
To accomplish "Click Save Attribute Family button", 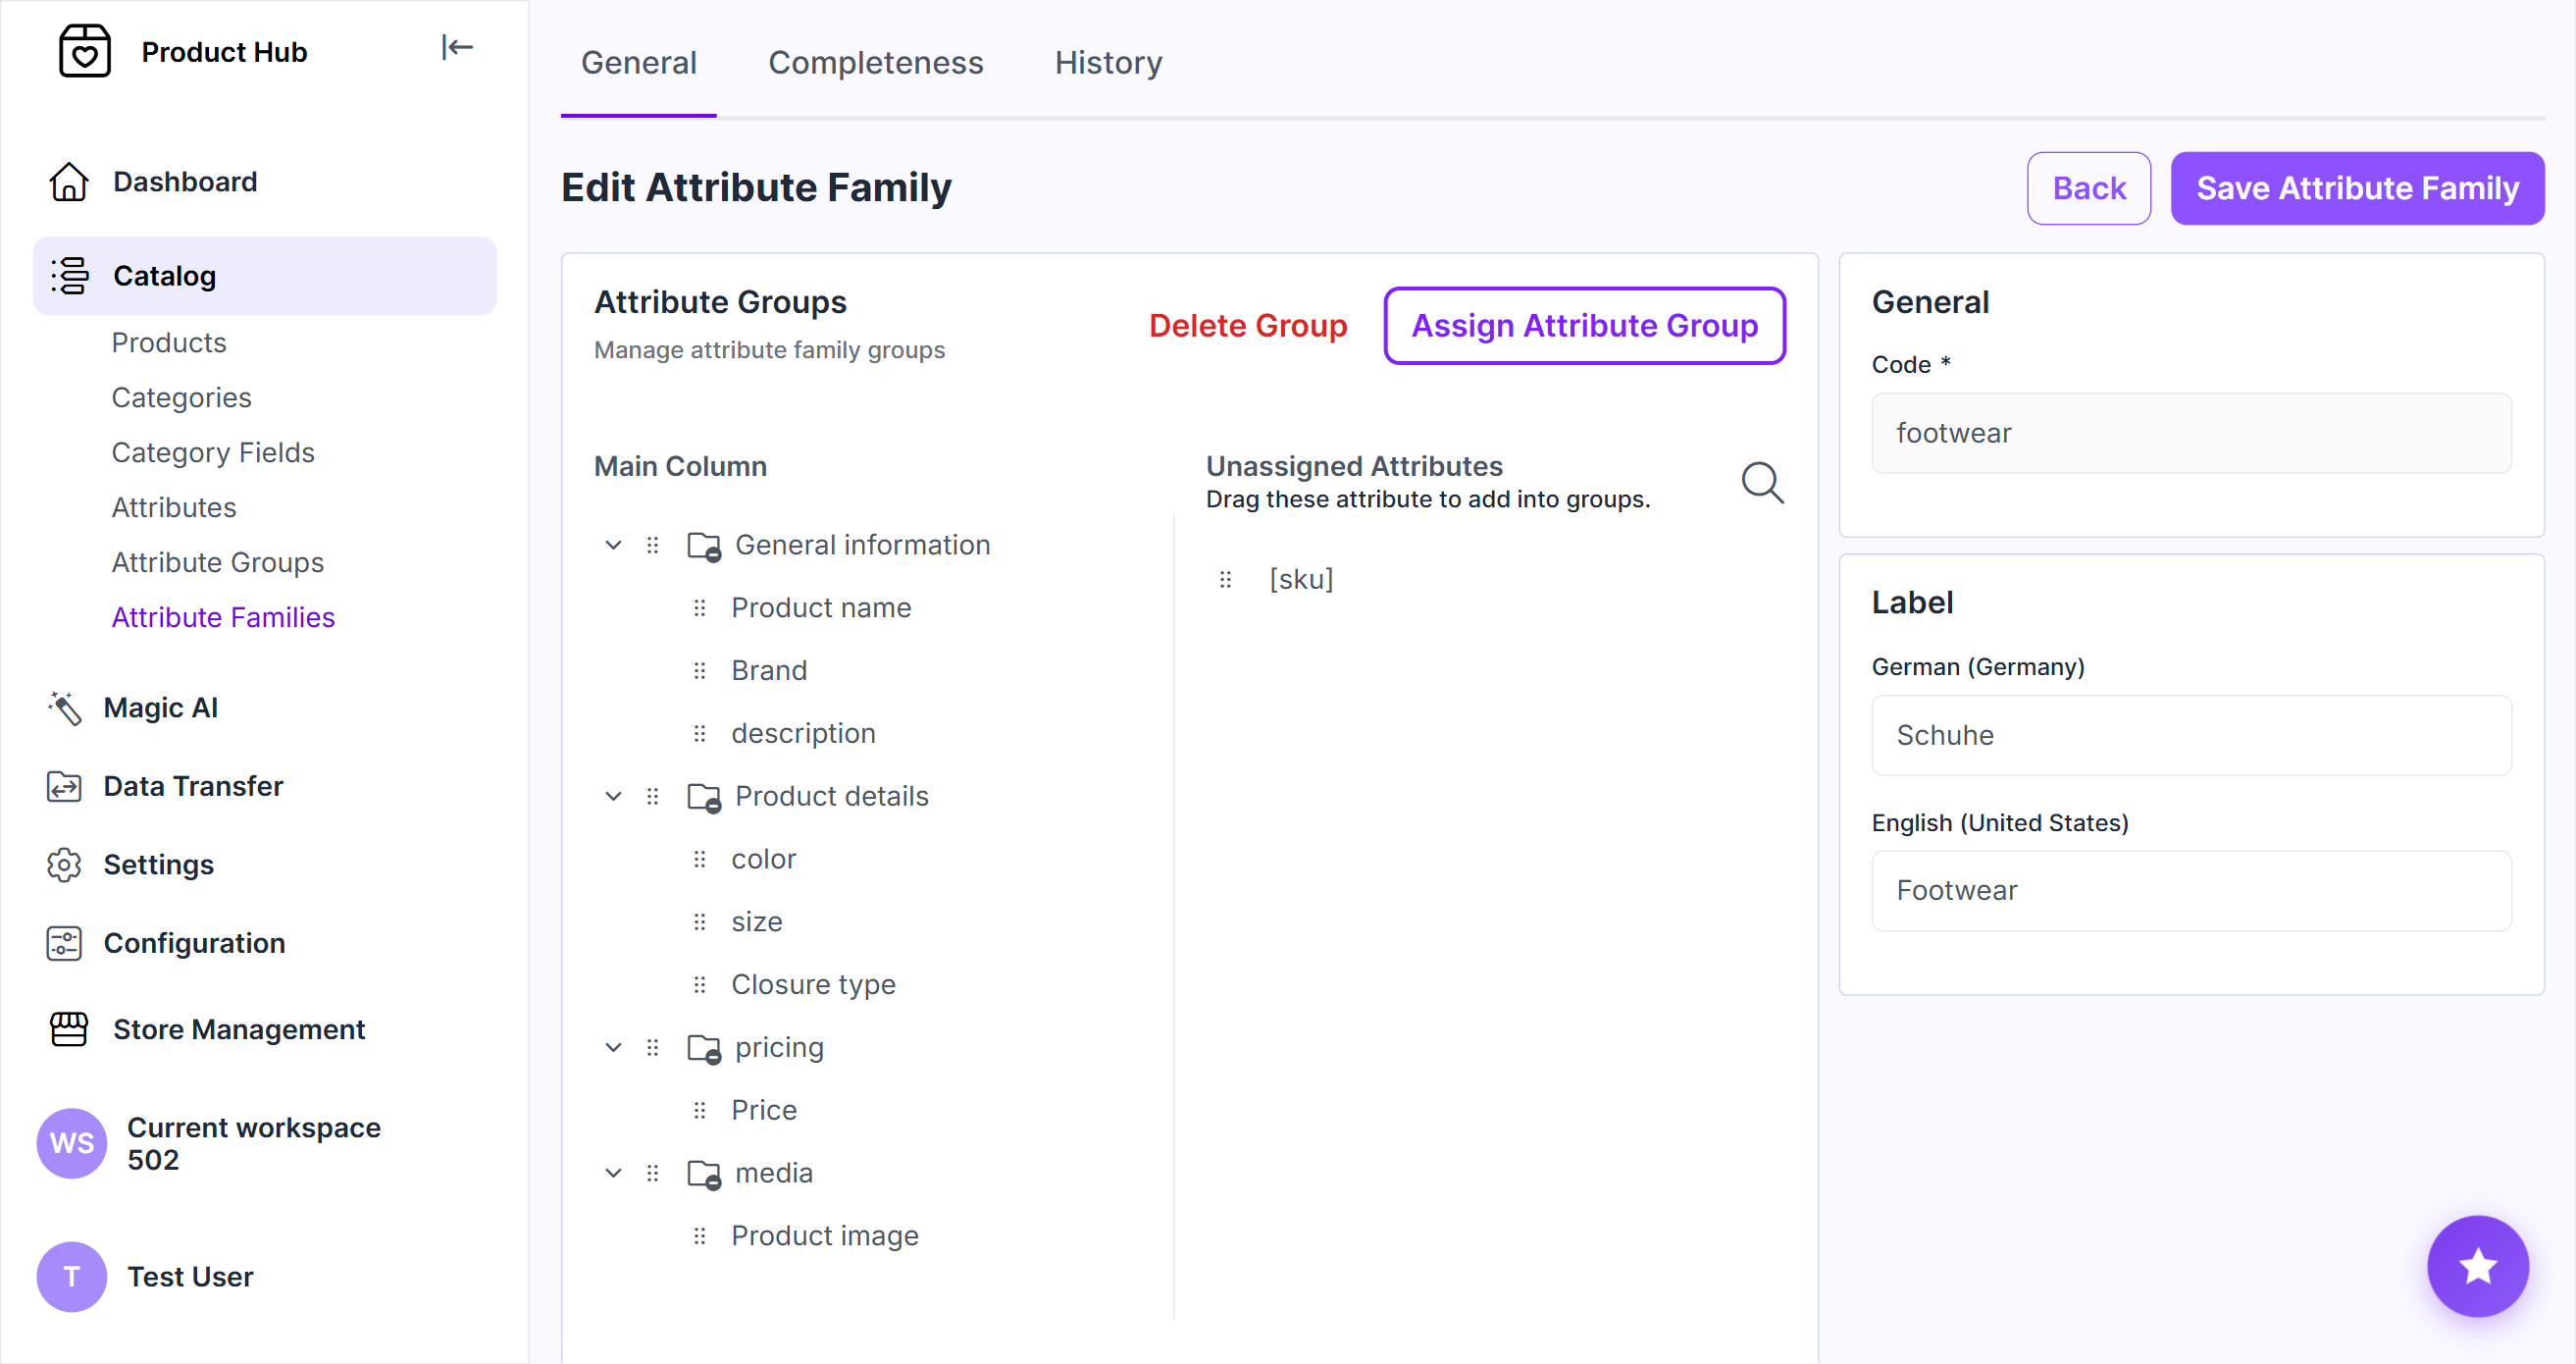I will [2357, 188].
